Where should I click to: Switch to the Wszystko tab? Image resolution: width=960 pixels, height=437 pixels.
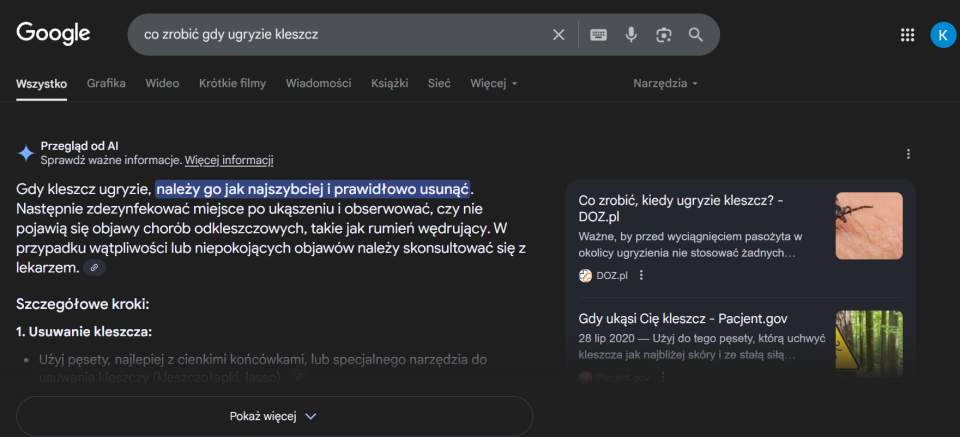pyautogui.click(x=42, y=84)
